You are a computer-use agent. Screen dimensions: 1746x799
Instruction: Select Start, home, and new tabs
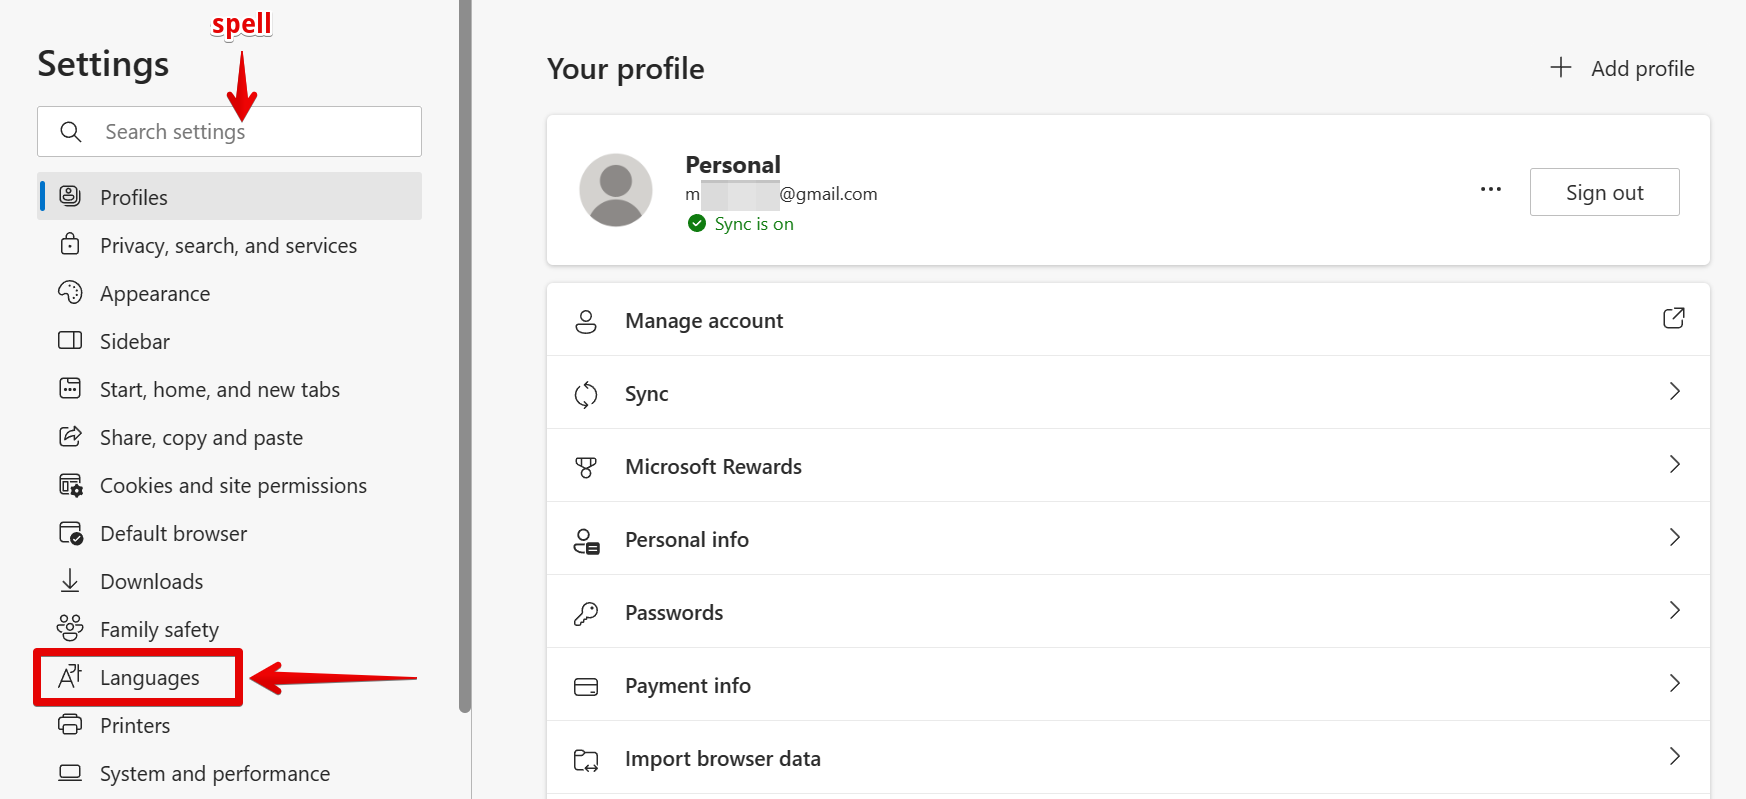tap(220, 390)
